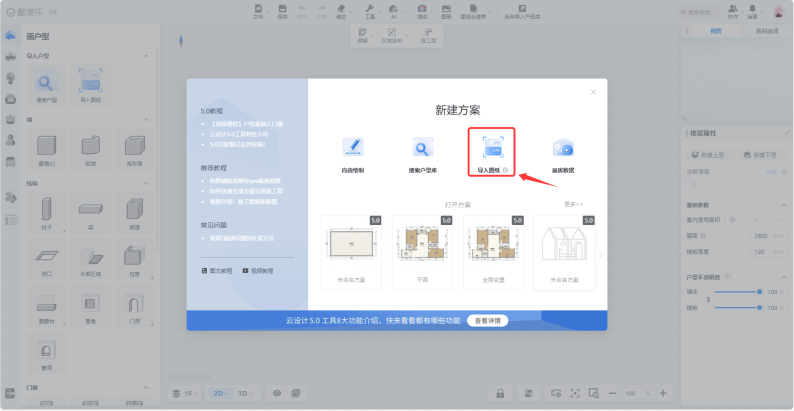
Task: Switch the view mode to 3D
Action: (x=245, y=393)
